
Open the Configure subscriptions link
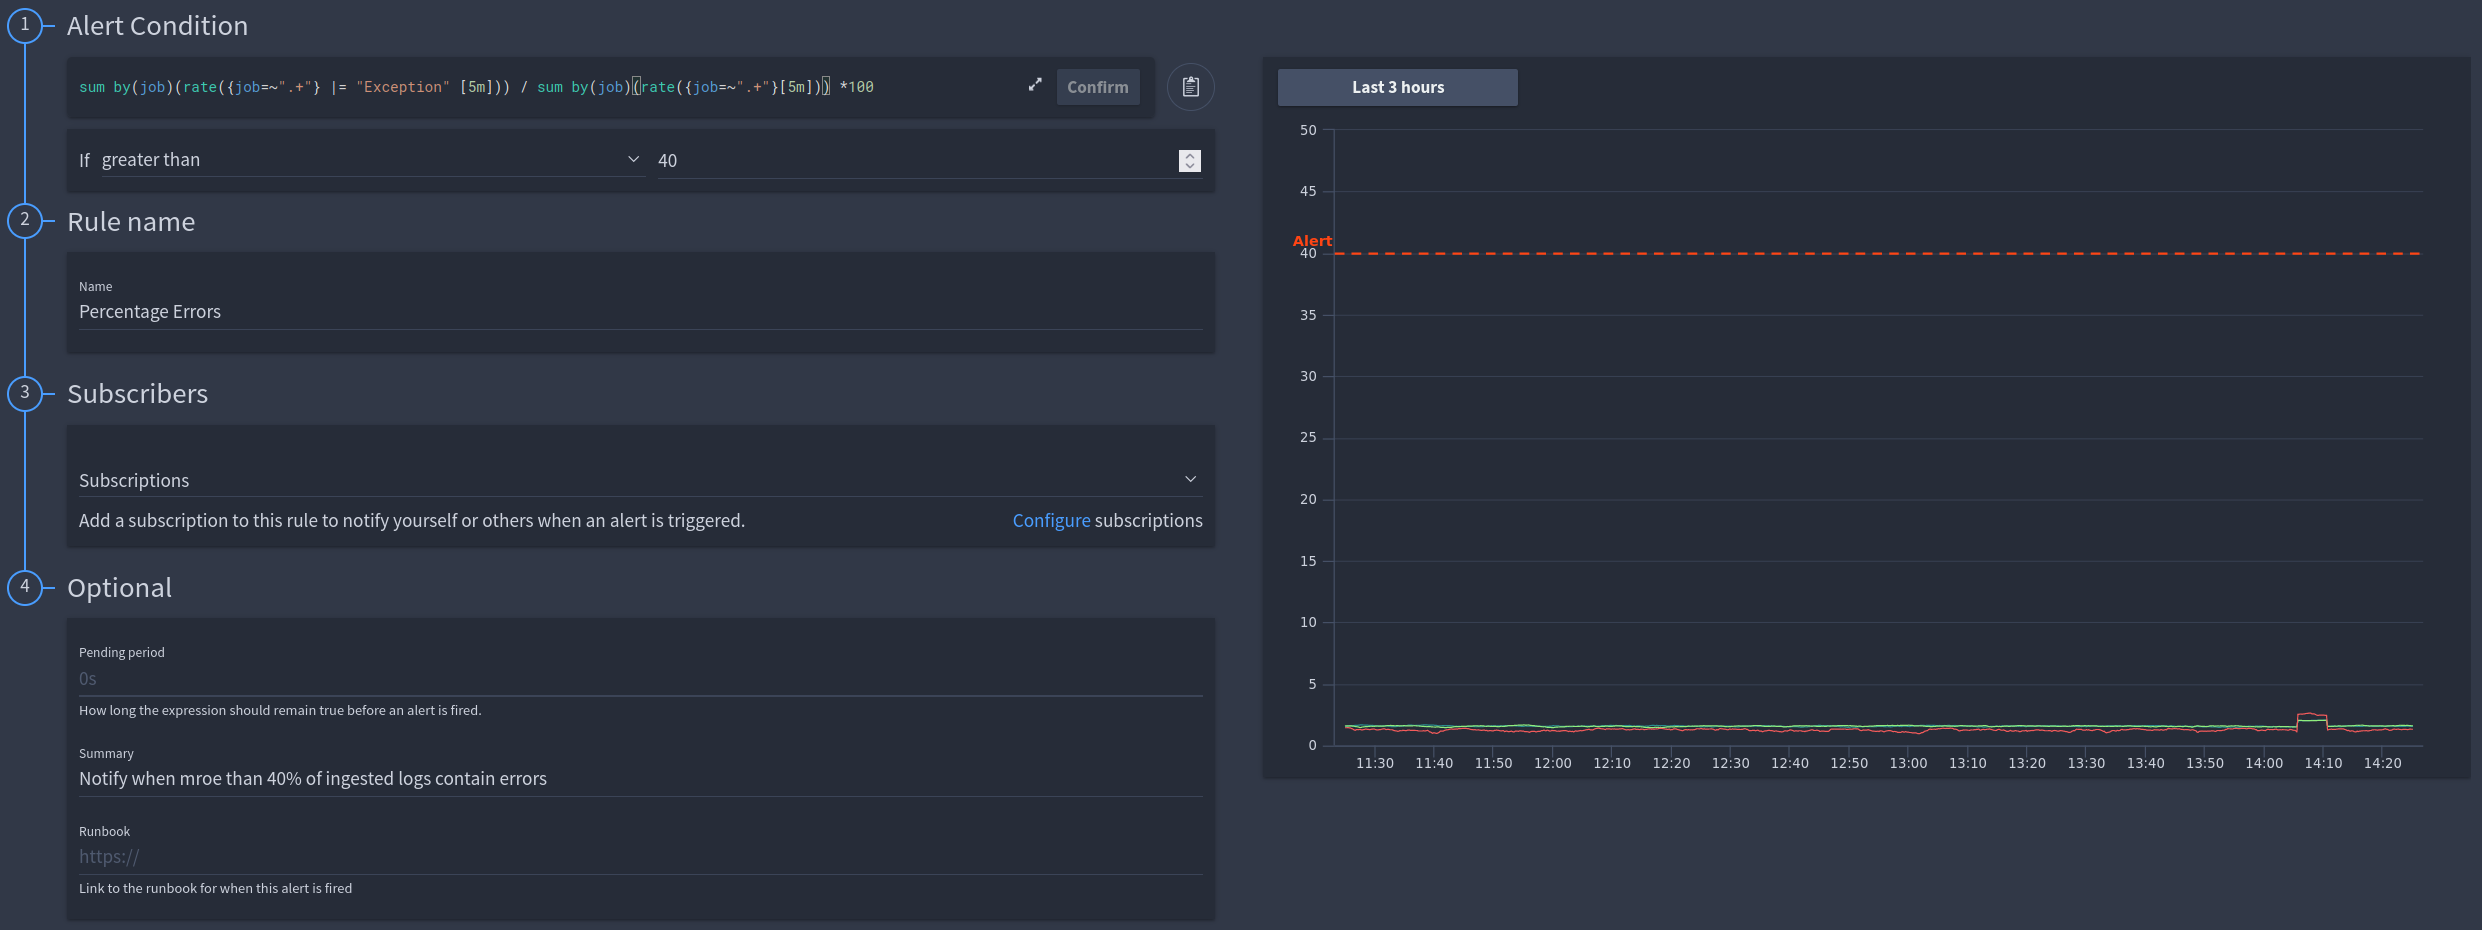(1051, 521)
